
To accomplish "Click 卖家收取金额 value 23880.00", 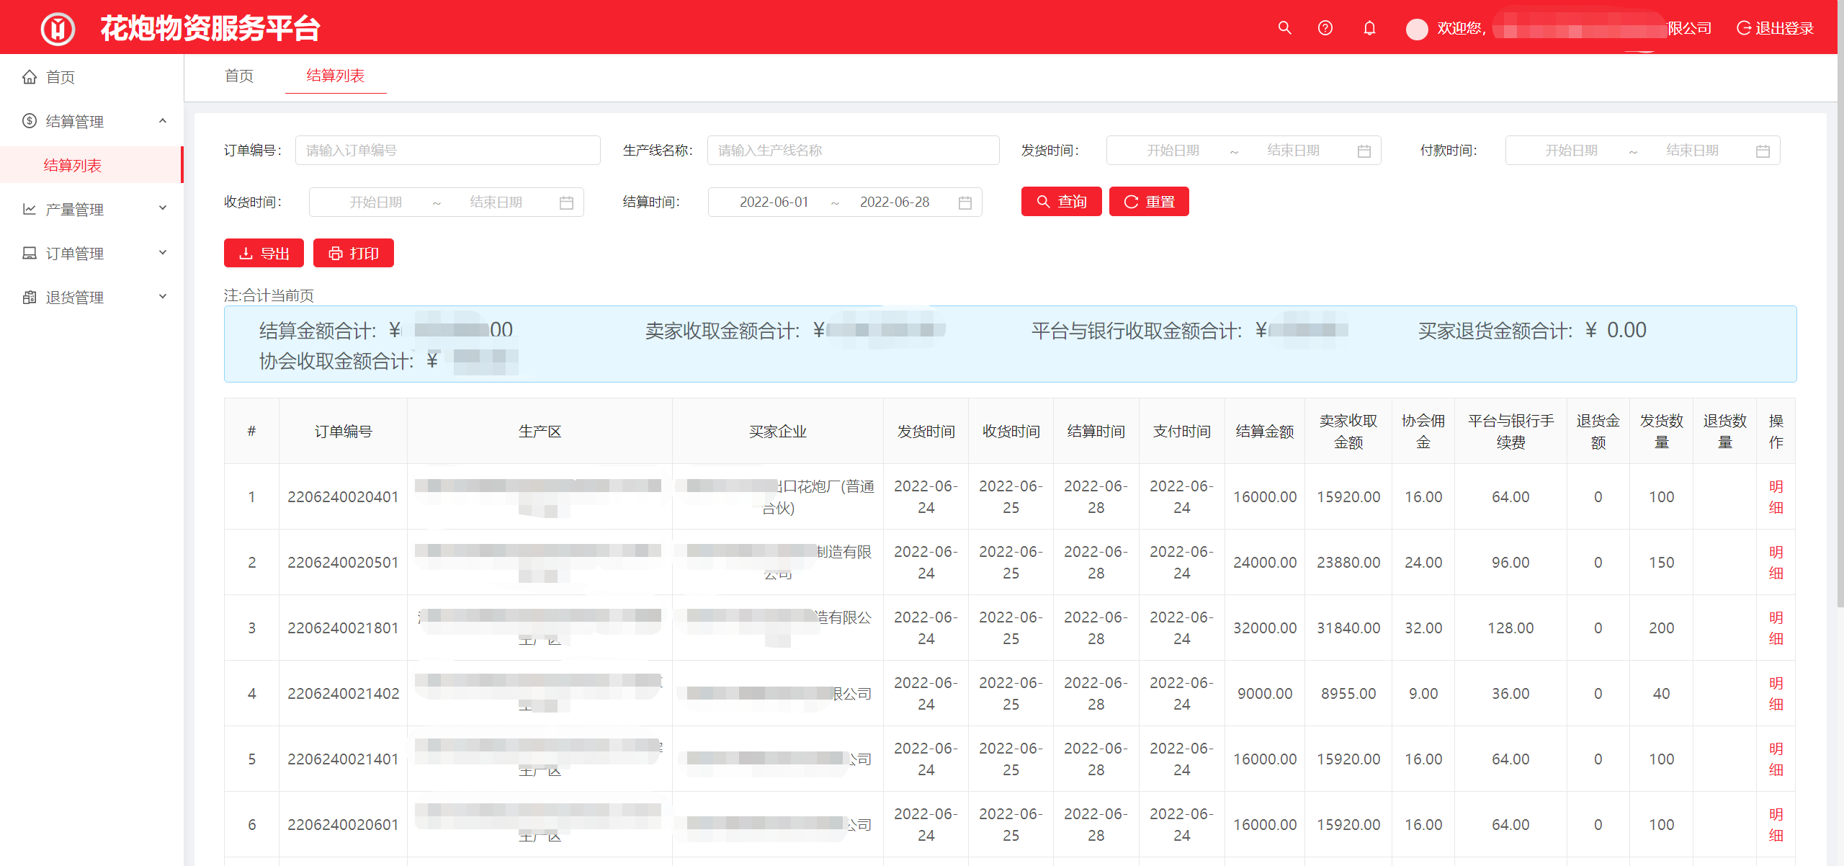I will tap(1348, 562).
